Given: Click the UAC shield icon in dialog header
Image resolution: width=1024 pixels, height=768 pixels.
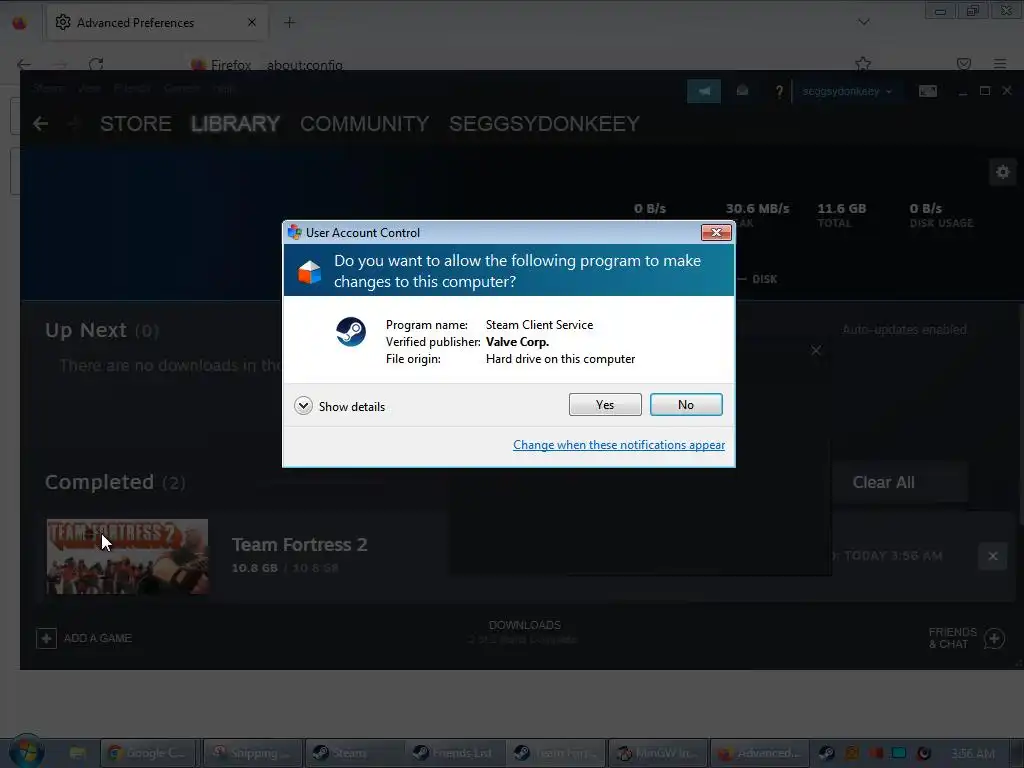Looking at the screenshot, I should click(x=310, y=272).
